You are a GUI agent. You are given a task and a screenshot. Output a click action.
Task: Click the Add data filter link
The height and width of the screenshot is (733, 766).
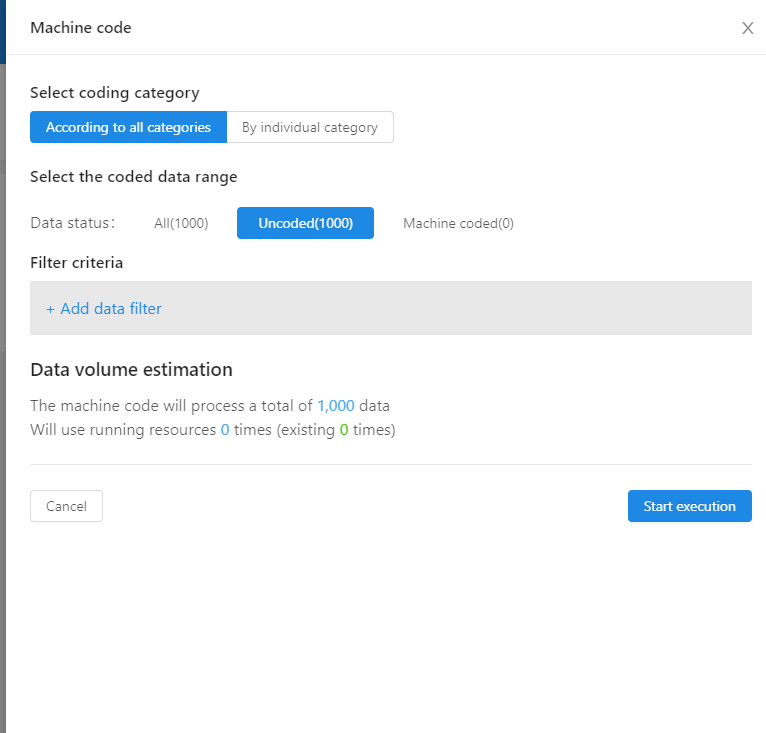click(x=104, y=308)
